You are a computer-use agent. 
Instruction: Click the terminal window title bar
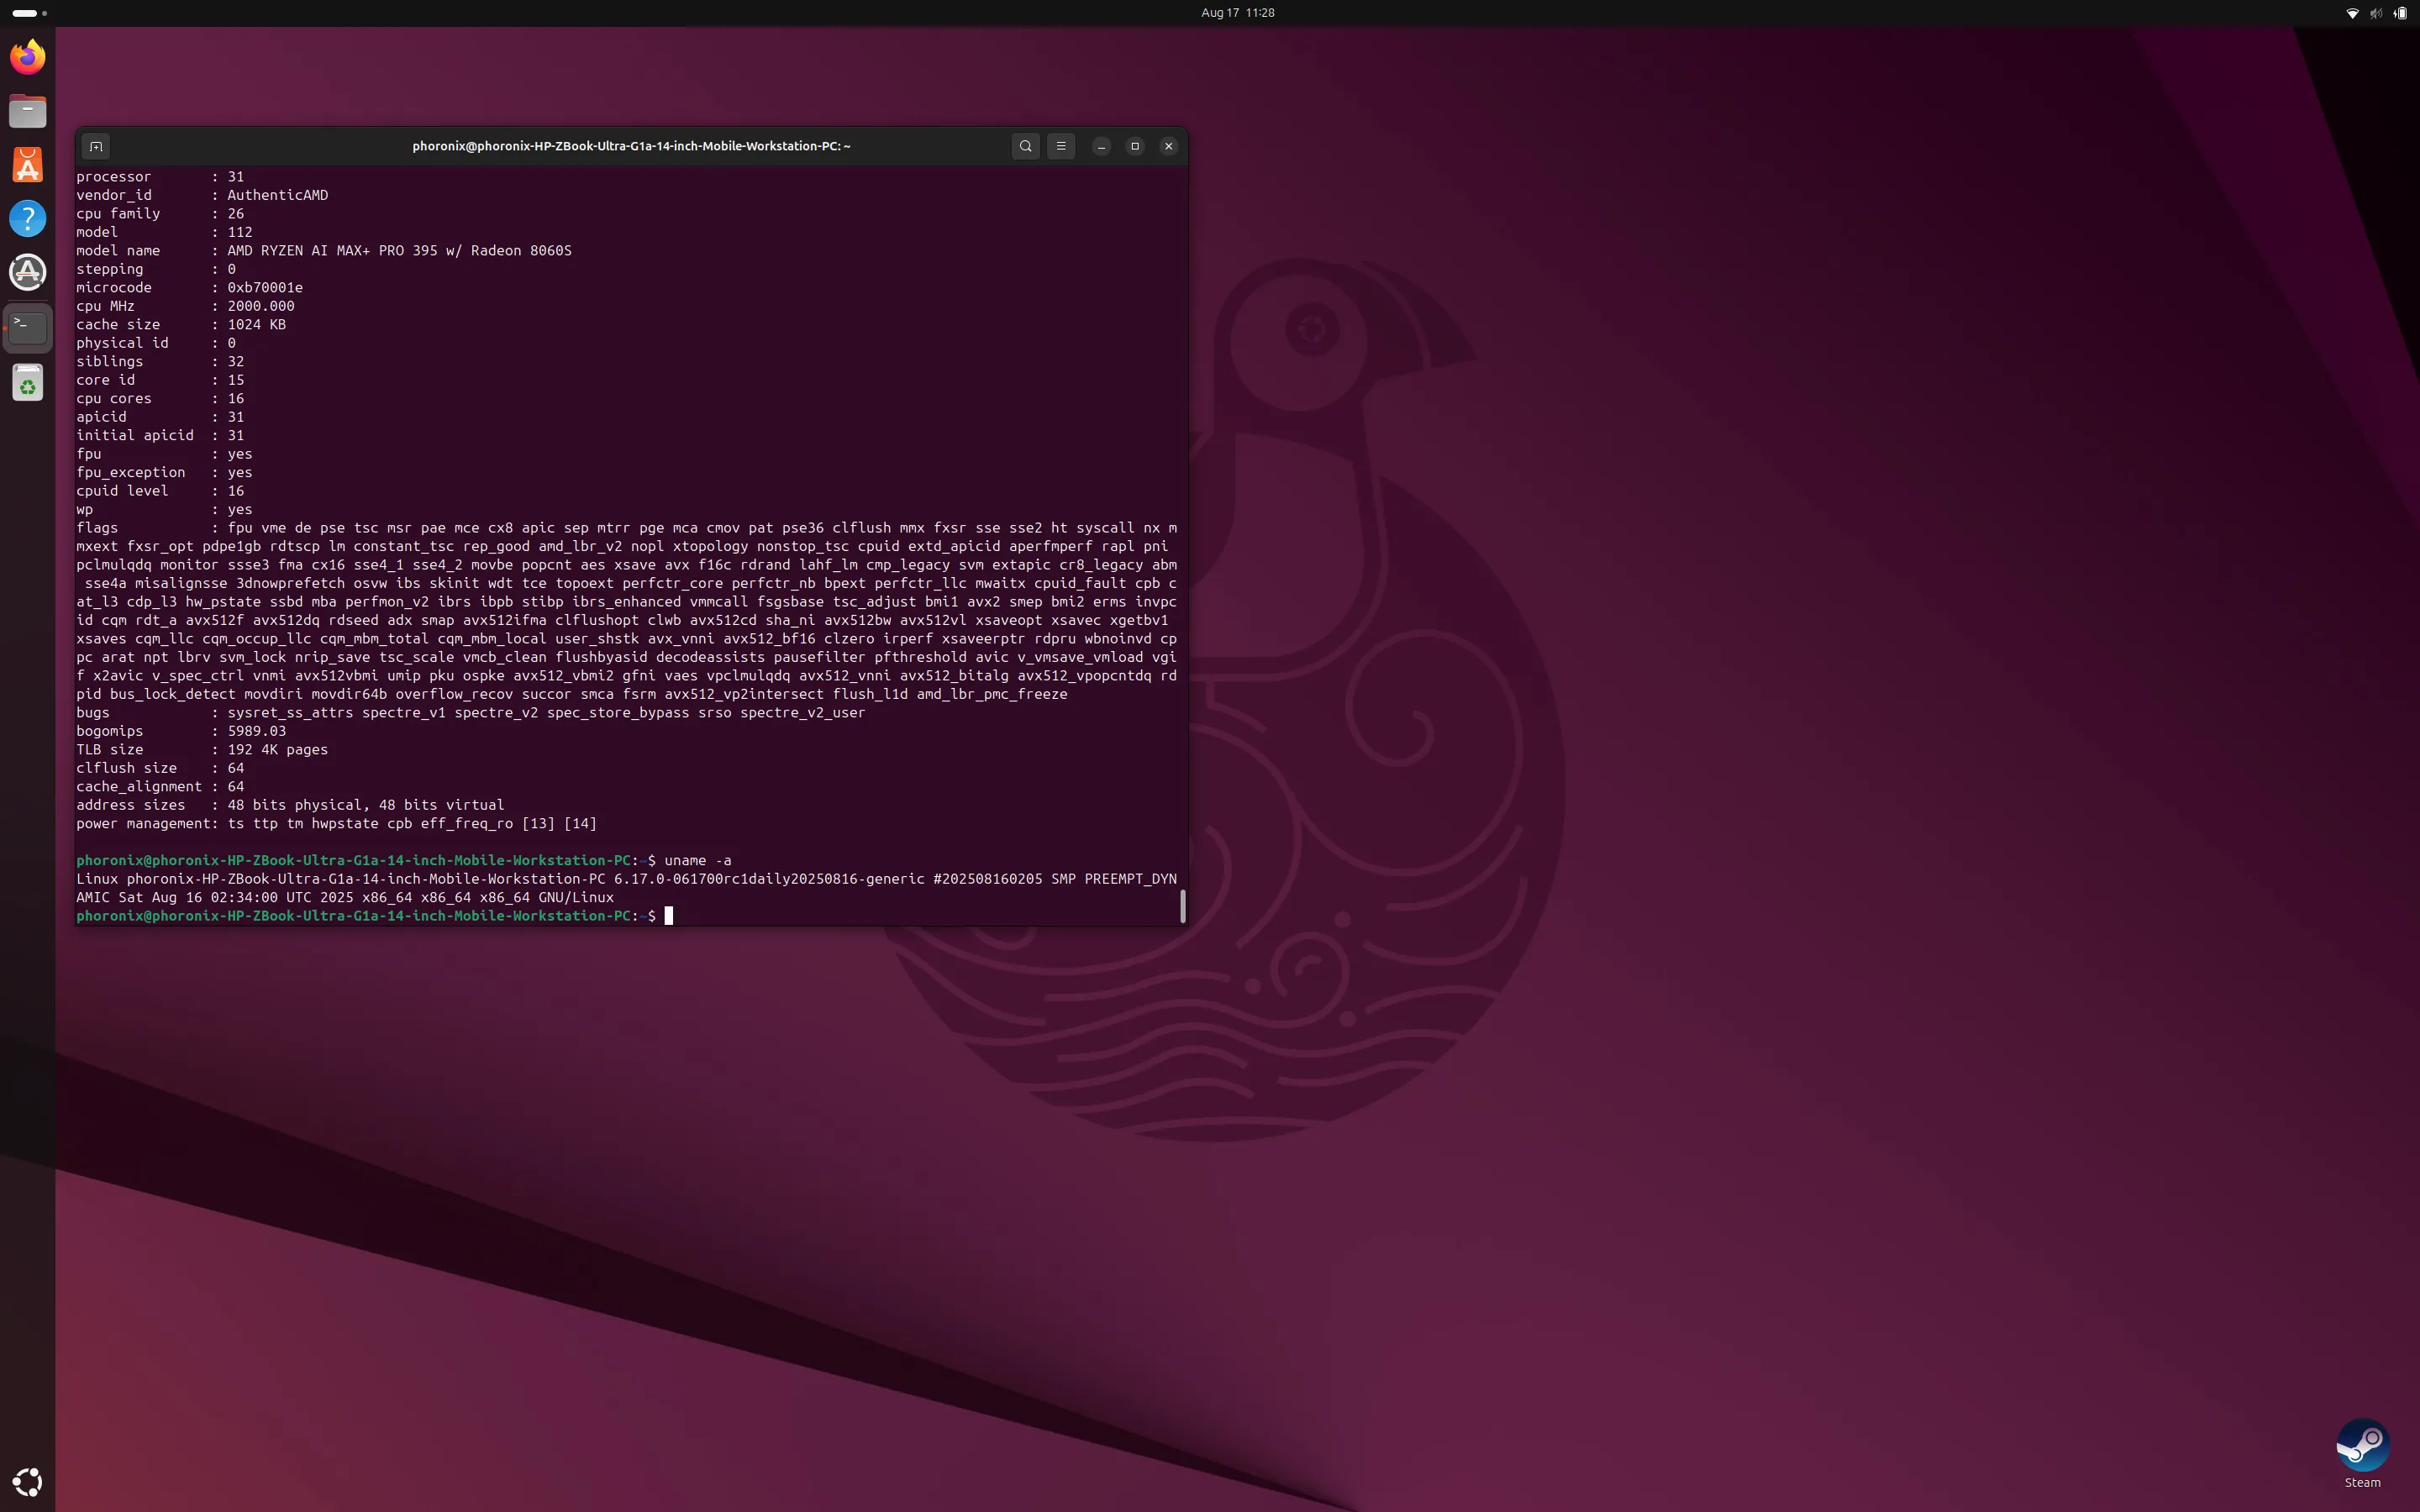coord(630,146)
